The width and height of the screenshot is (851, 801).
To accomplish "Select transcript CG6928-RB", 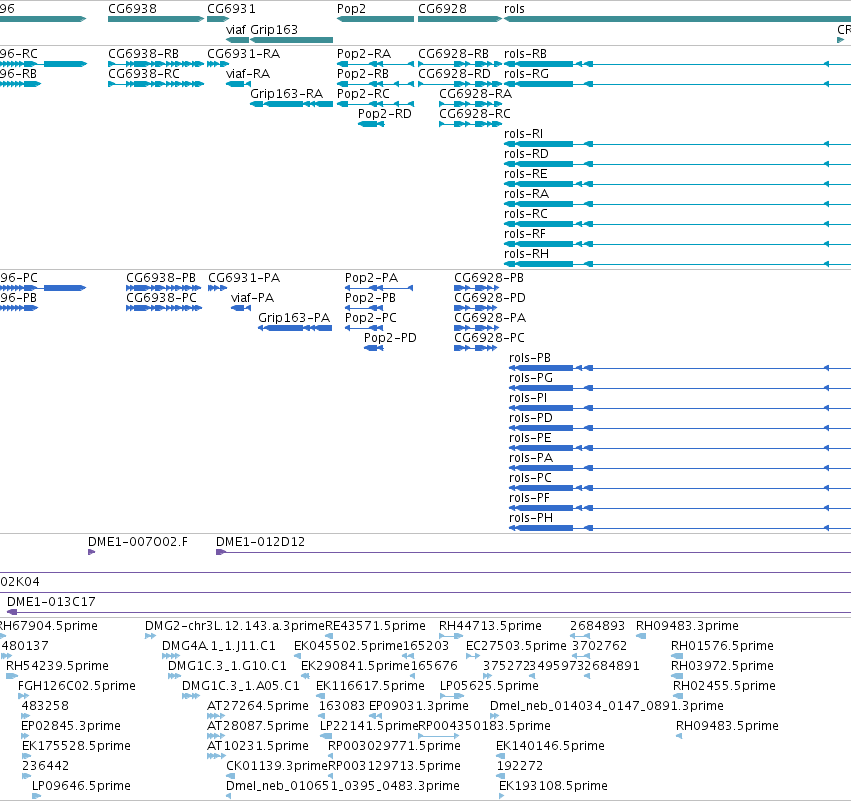I will (x=453, y=54).
